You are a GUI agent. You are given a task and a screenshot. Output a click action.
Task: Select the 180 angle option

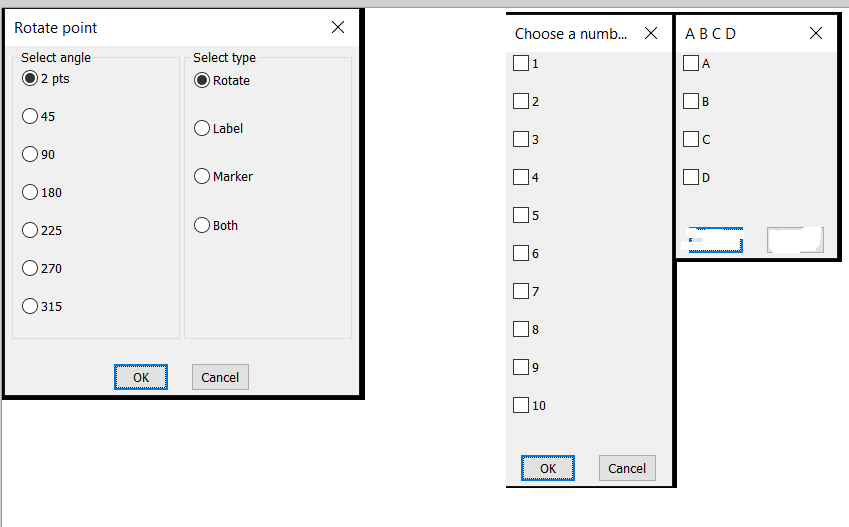click(x=30, y=192)
